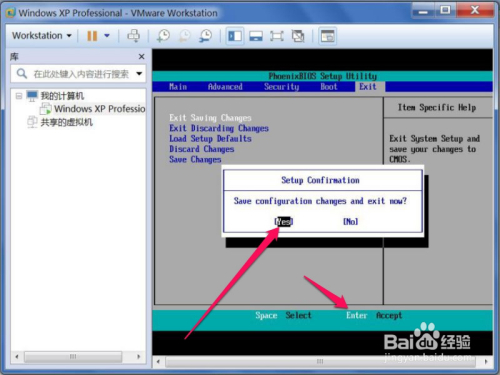500x375 pixels.
Task: Open the Workstation menu dropdown
Action: point(42,35)
